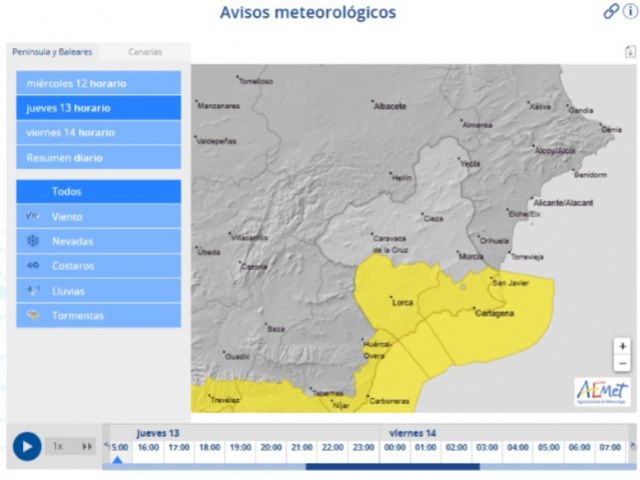Jump to 21:00 on the timeline

tap(301, 447)
